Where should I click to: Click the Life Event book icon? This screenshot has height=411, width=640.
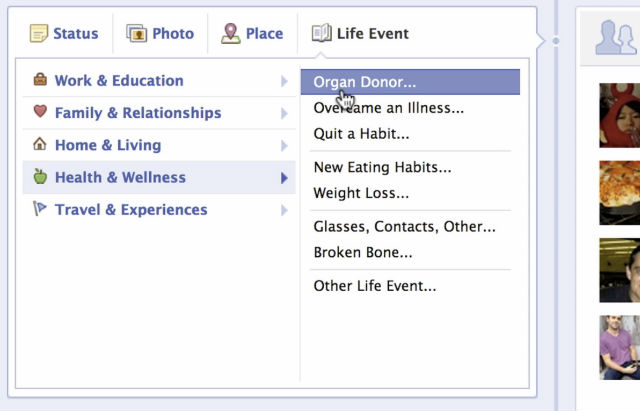tap(321, 33)
